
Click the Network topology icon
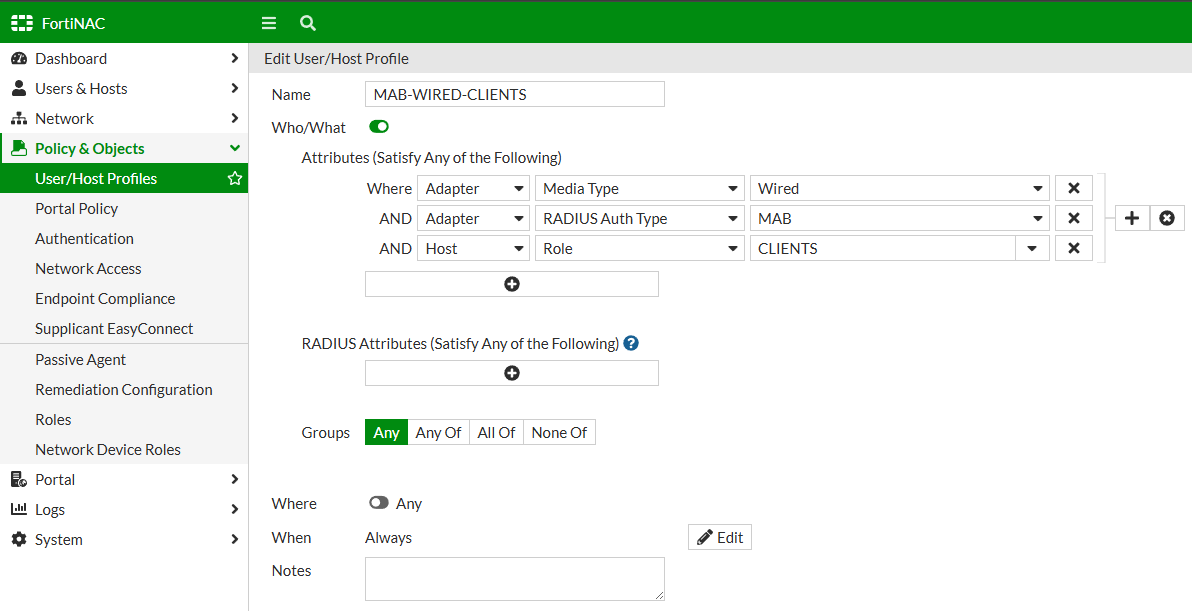click(x=19, y=119)
